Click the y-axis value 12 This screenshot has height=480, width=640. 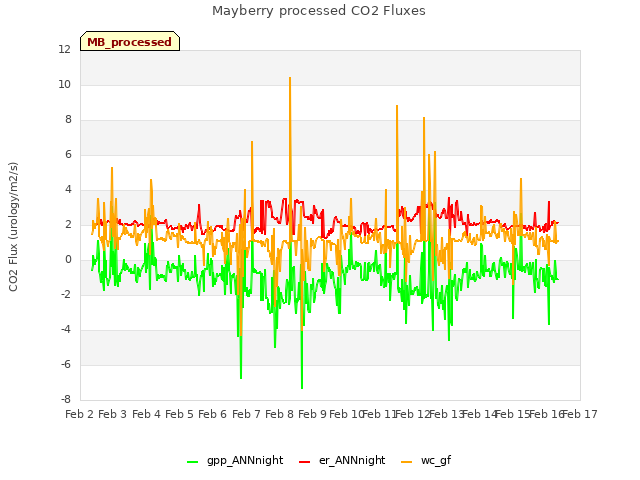pos(64,49)
